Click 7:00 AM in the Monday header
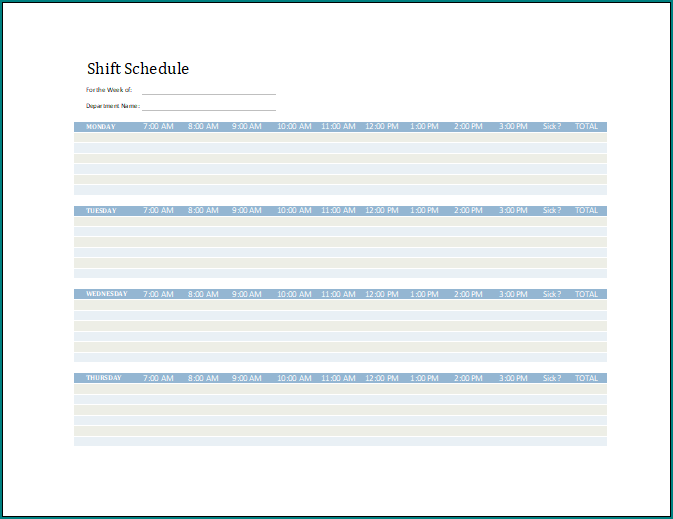 pyautogui.click(x=158, y=126)
